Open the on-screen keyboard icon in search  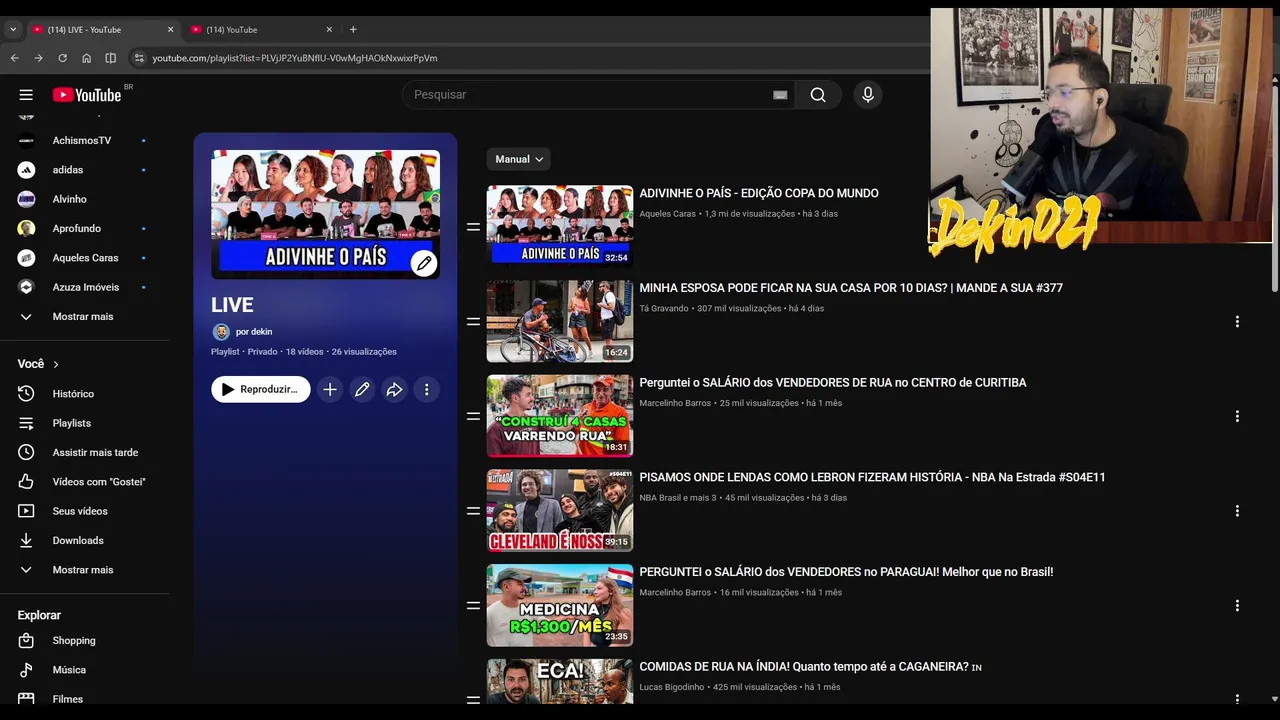780,95
